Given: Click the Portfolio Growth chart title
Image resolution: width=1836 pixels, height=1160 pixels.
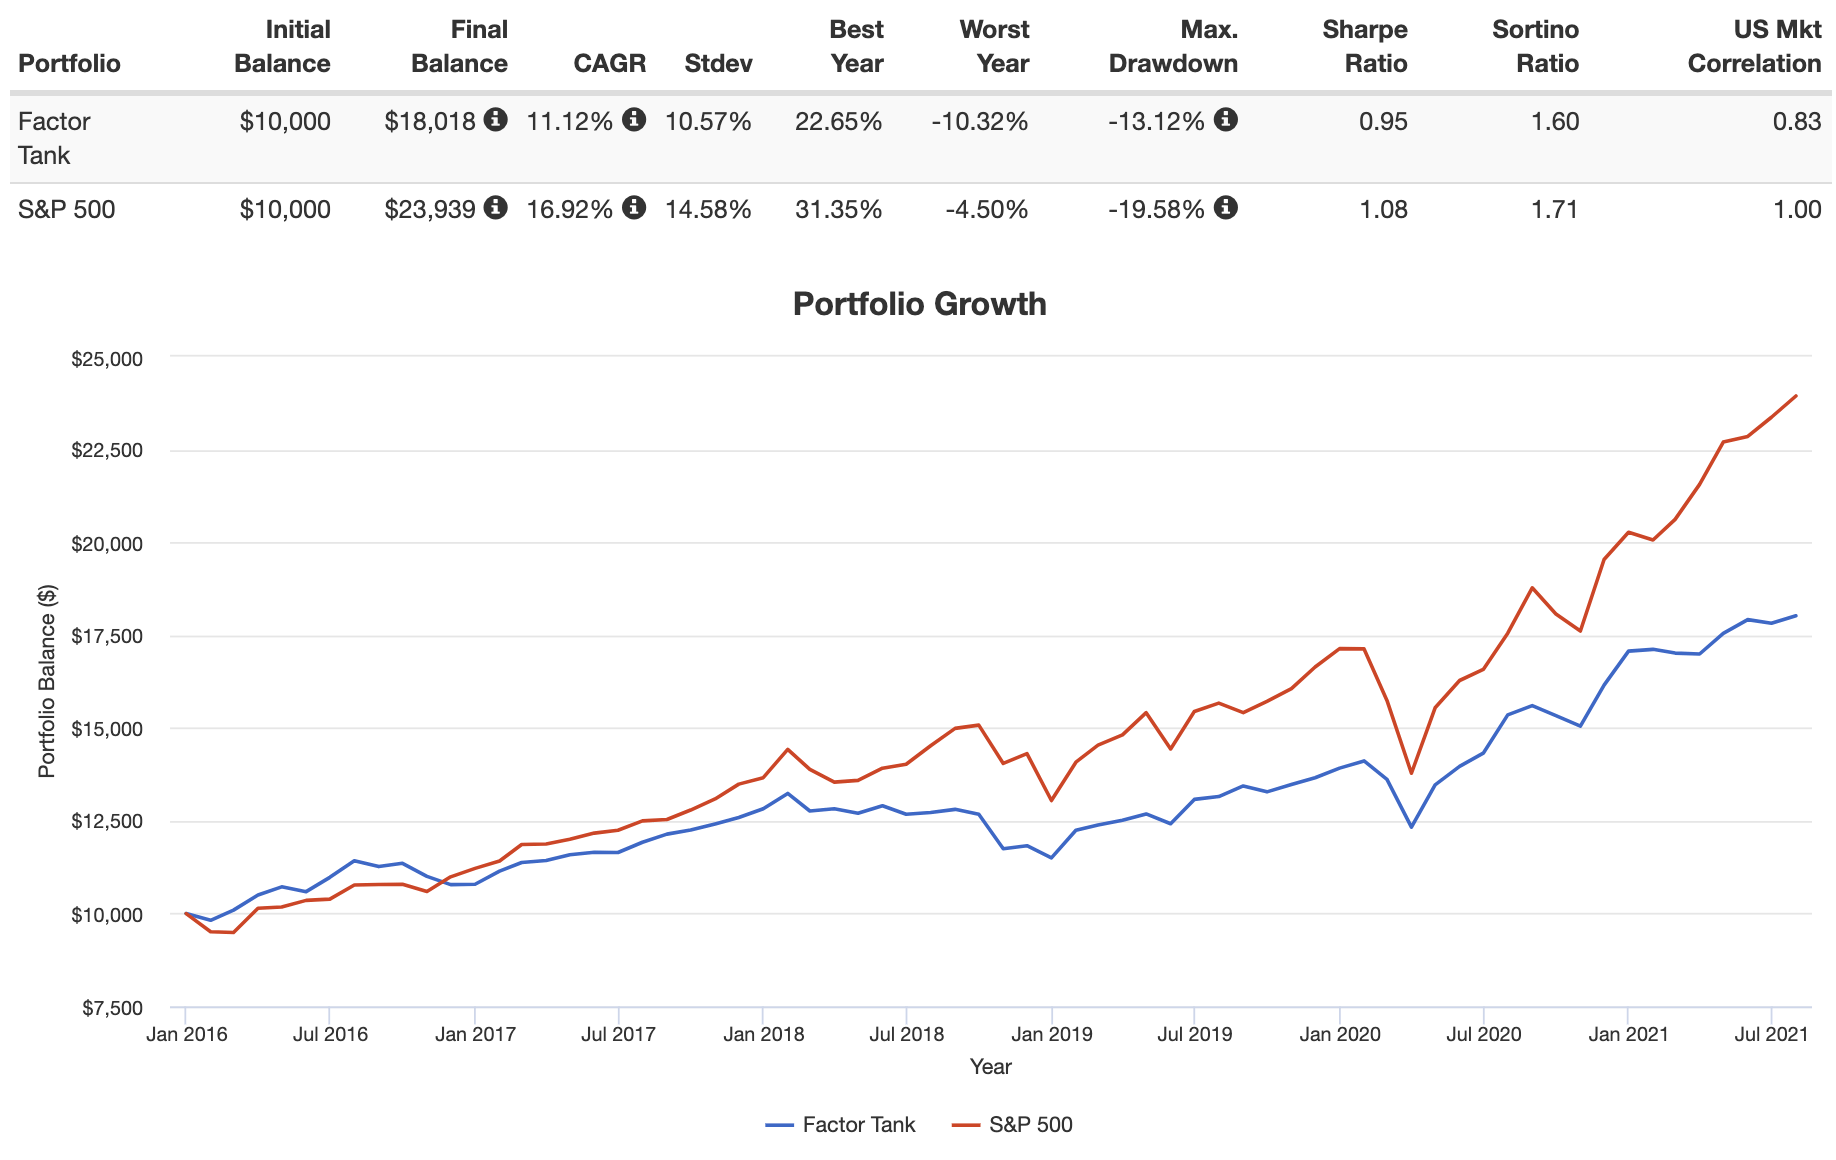Looking at the screenshot, I should [919, 303].
